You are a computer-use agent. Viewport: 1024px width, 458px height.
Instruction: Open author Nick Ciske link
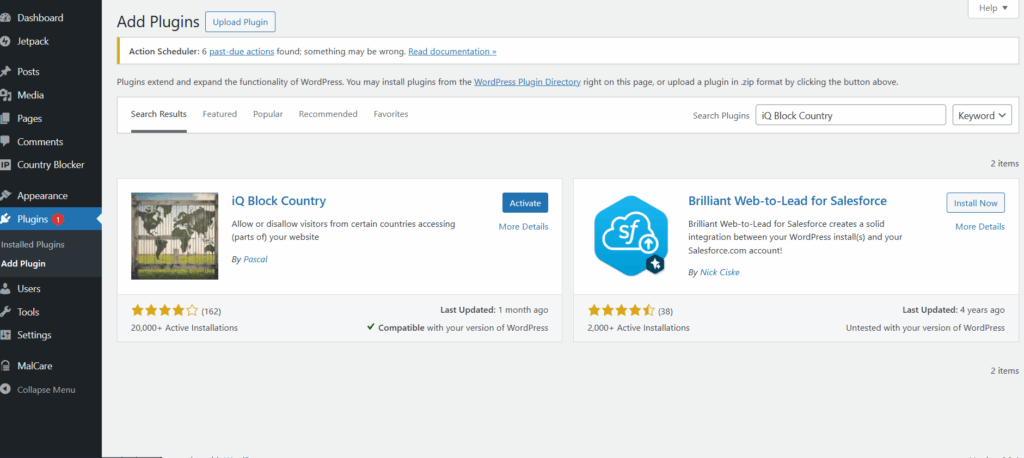pyautogui.click(x=720, y=272)
